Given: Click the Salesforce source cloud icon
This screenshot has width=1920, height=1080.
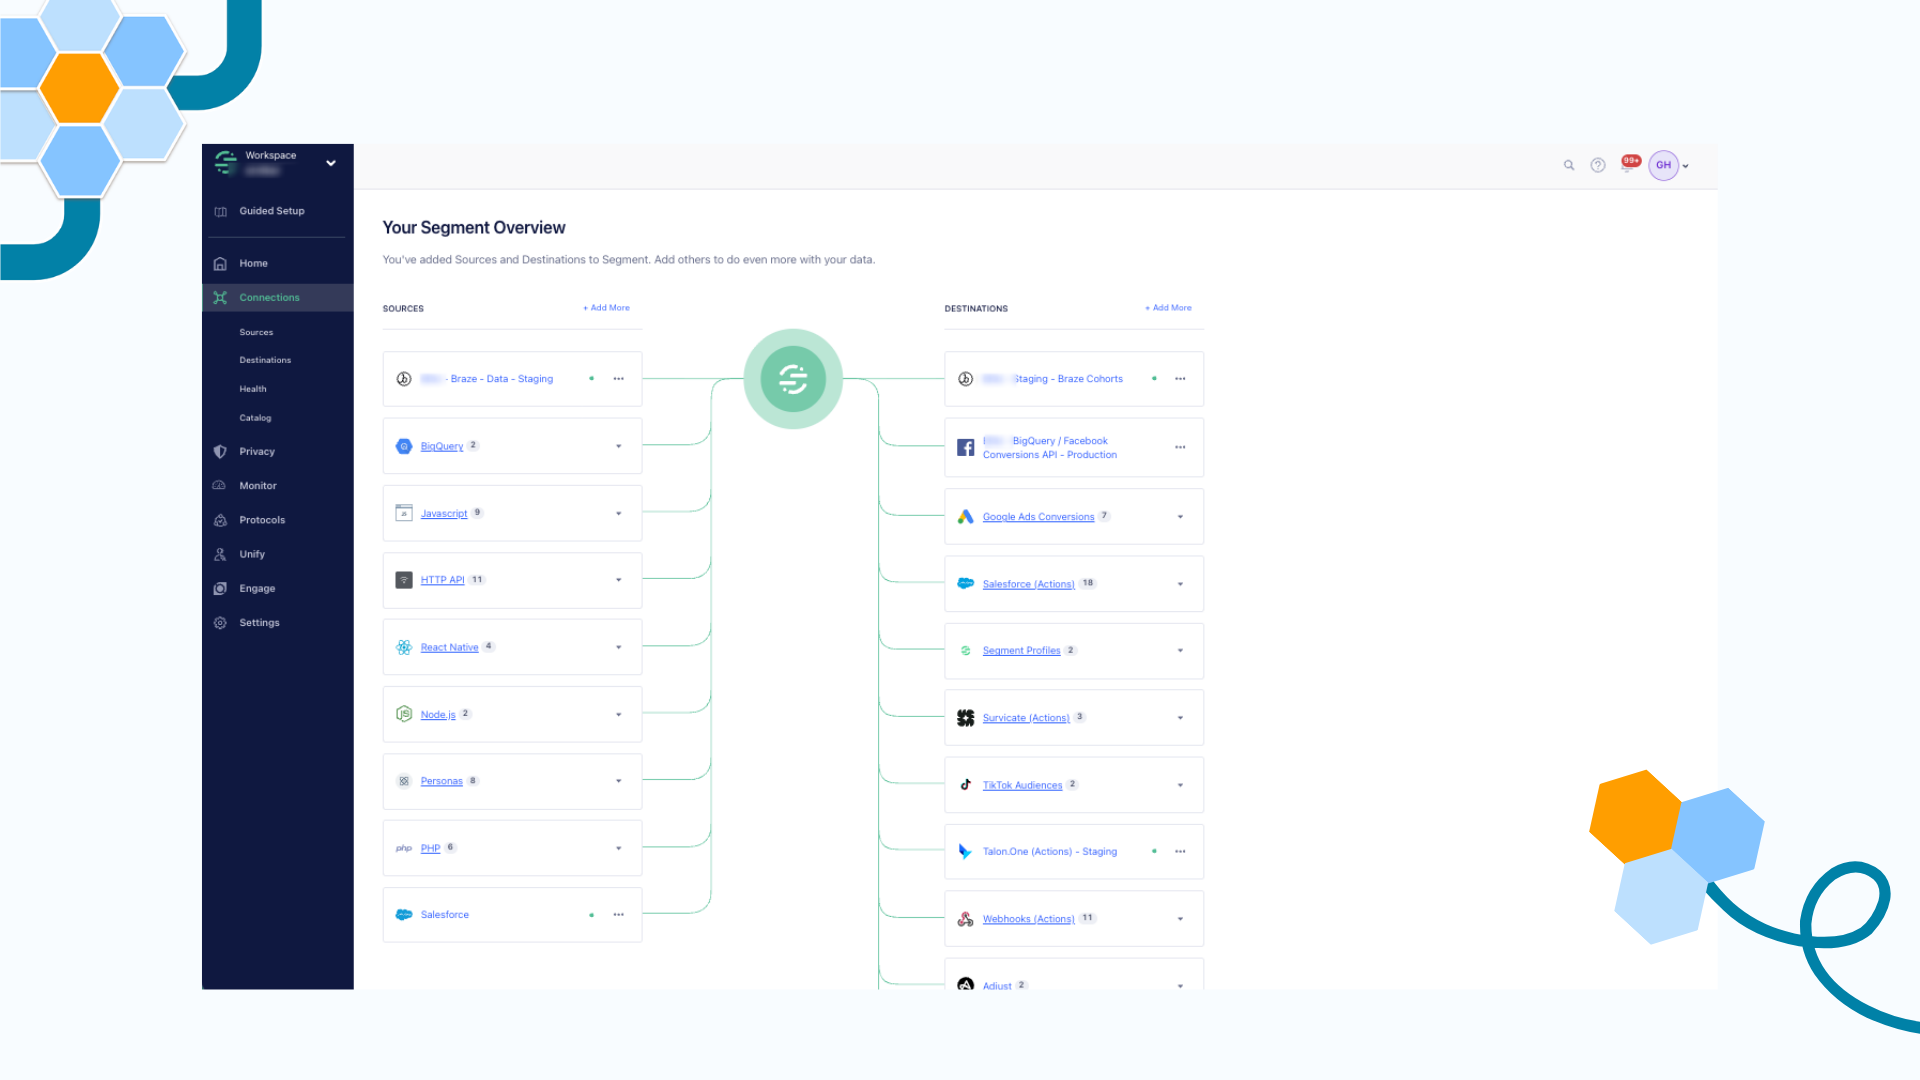Looking at the screenshot, I should pyautogui.click(x=404, y=915).
